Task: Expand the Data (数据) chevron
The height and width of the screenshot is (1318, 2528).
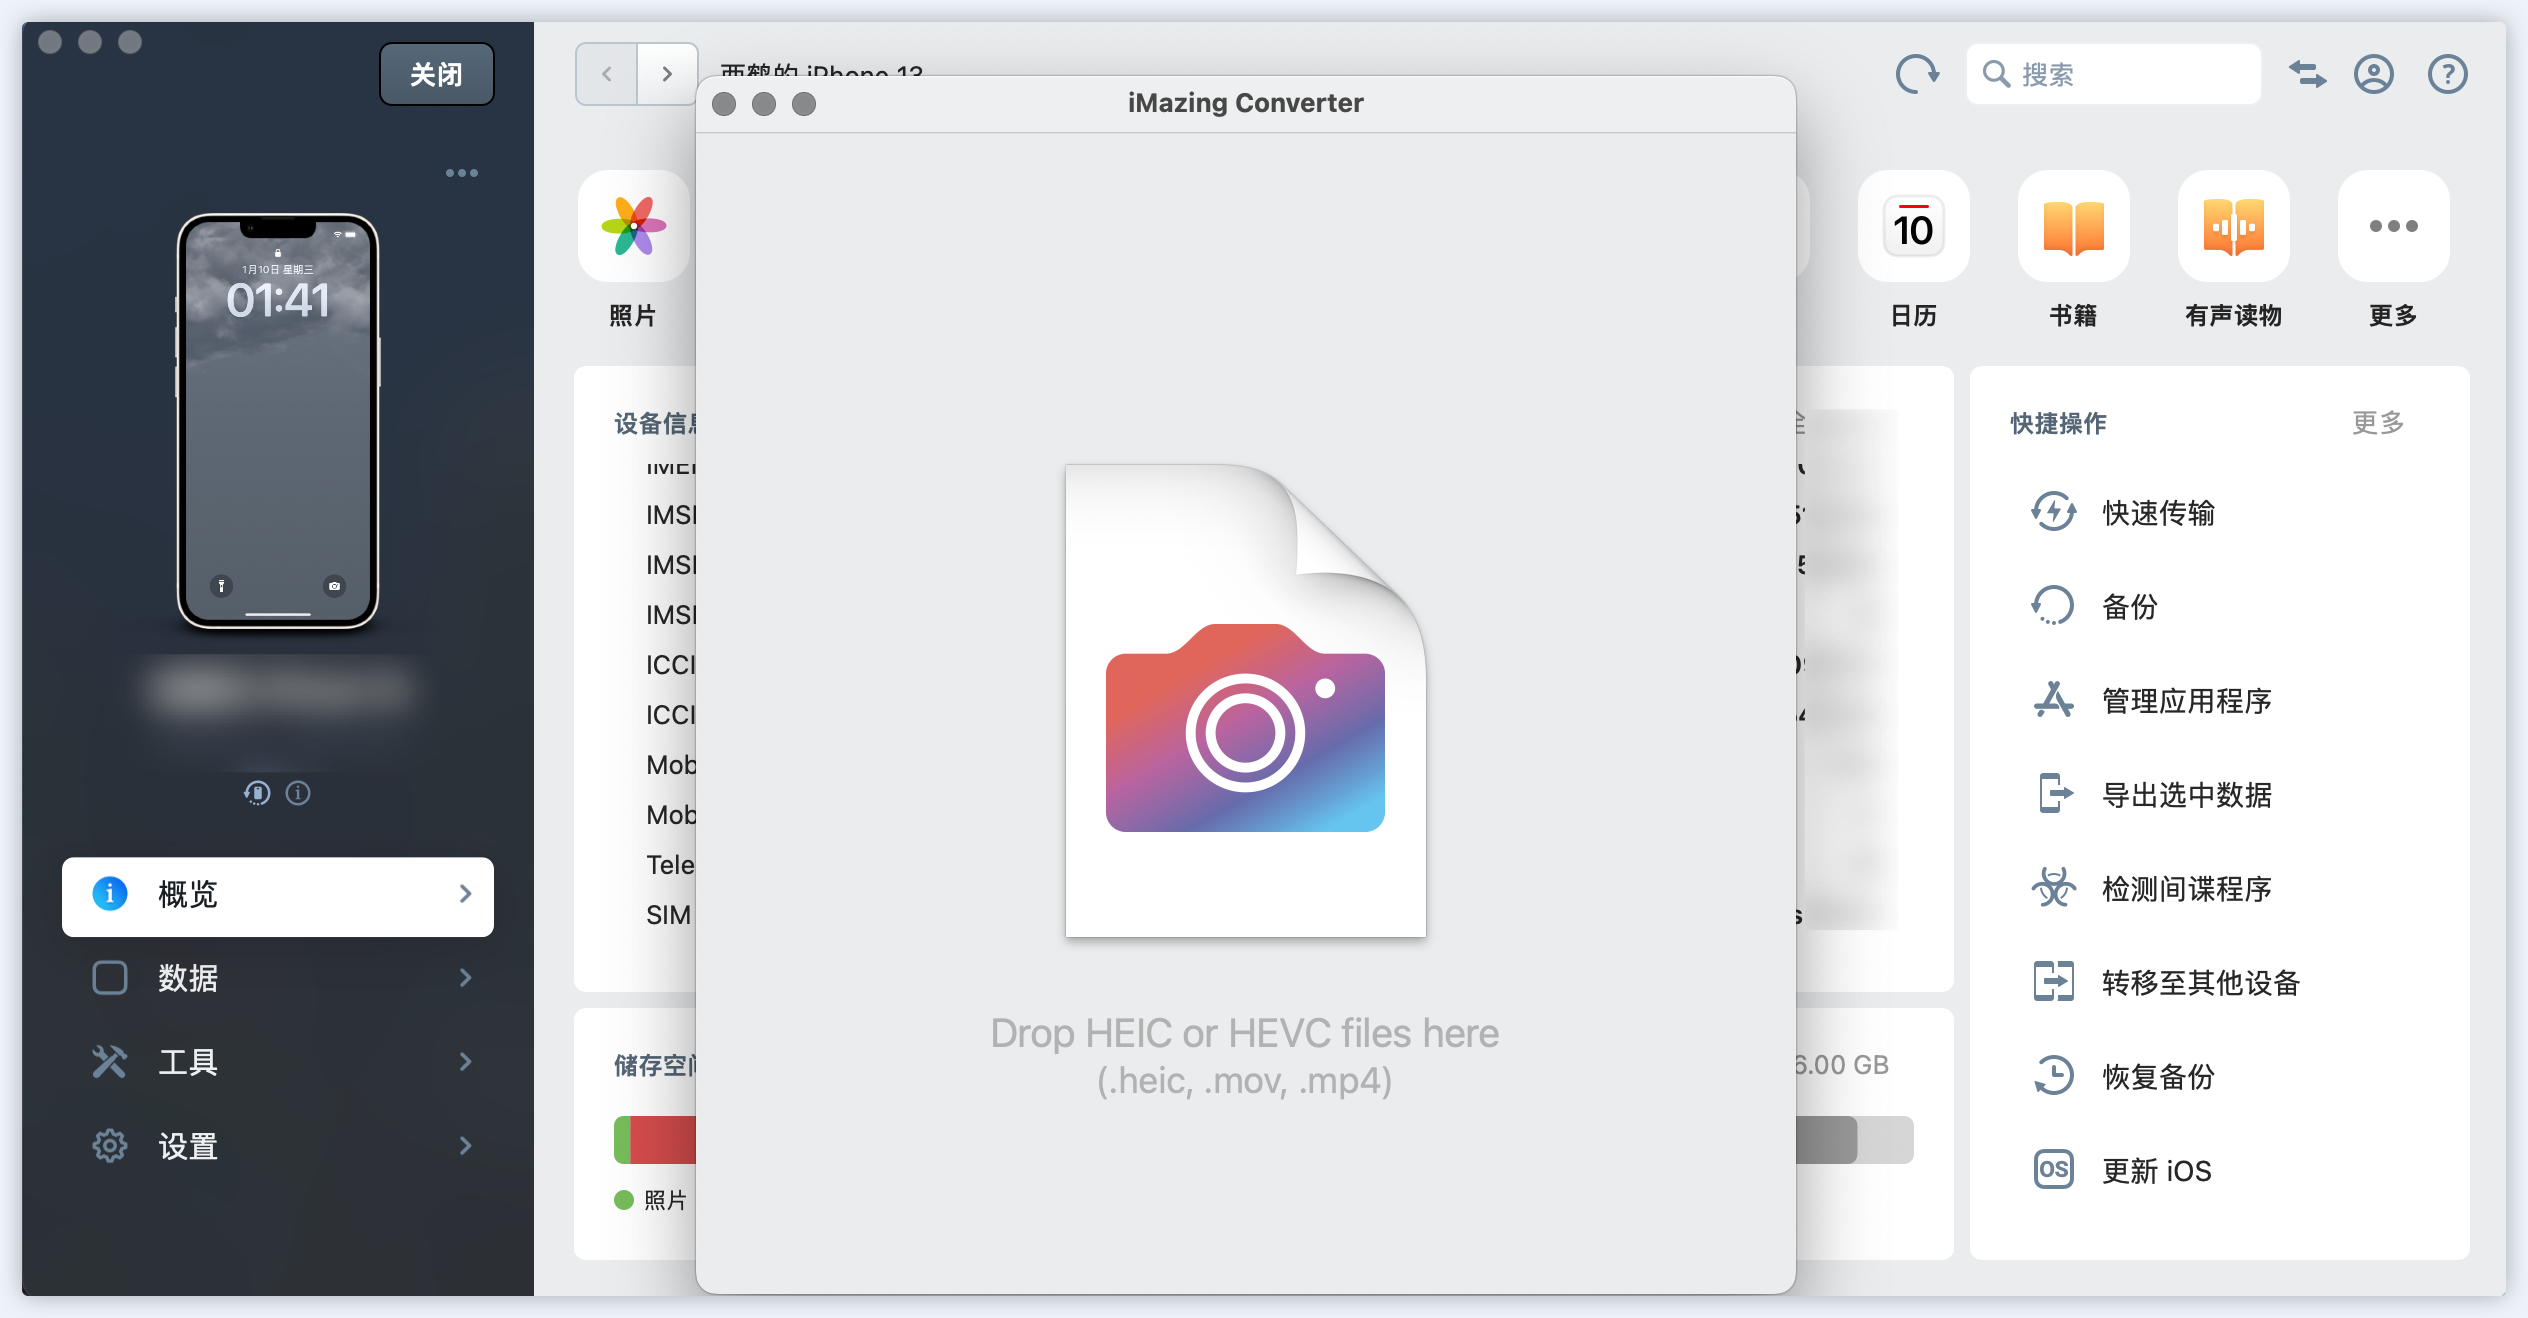Action: pyautogui.click(x=465, y=978)
